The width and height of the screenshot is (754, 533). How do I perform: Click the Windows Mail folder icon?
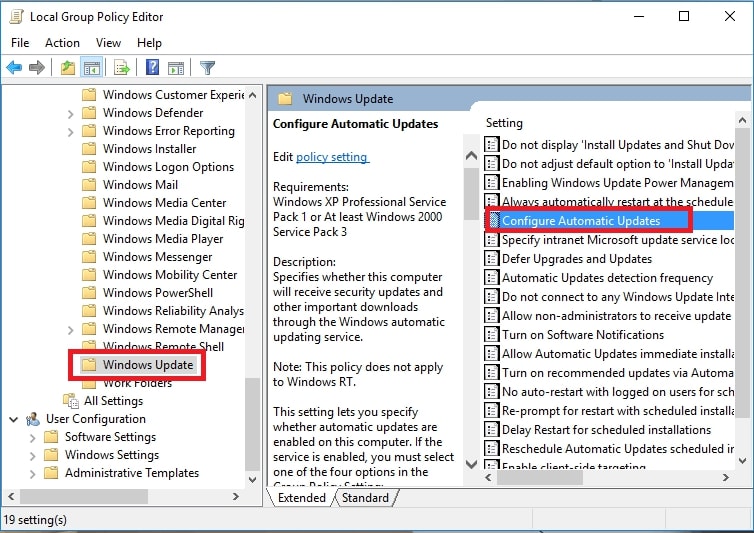[x=89, y=185]
